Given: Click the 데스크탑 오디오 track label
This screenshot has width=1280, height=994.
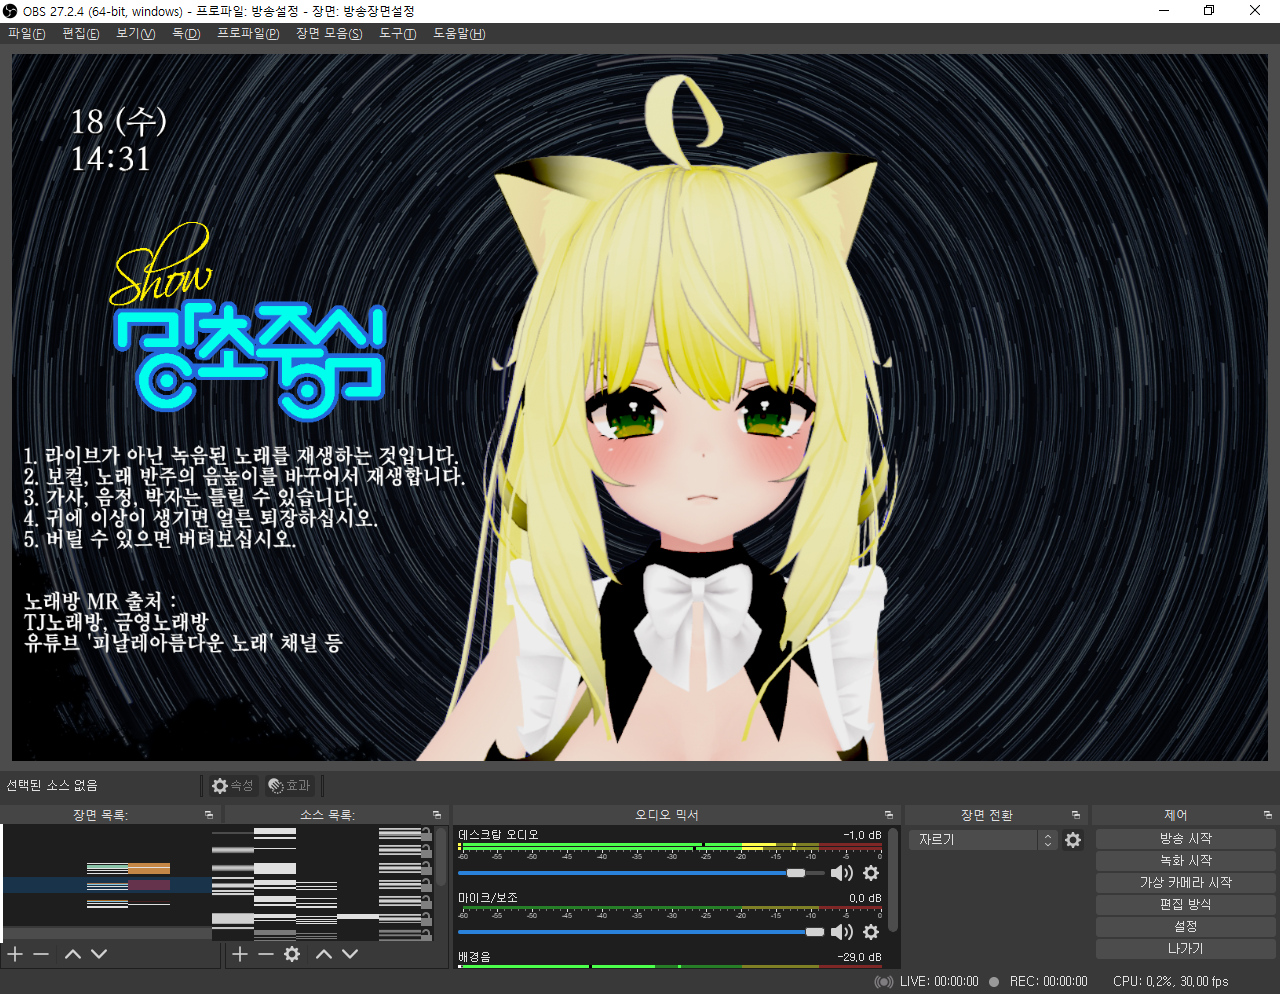Looking at the screenshot, I should click(x=498, y=835).
